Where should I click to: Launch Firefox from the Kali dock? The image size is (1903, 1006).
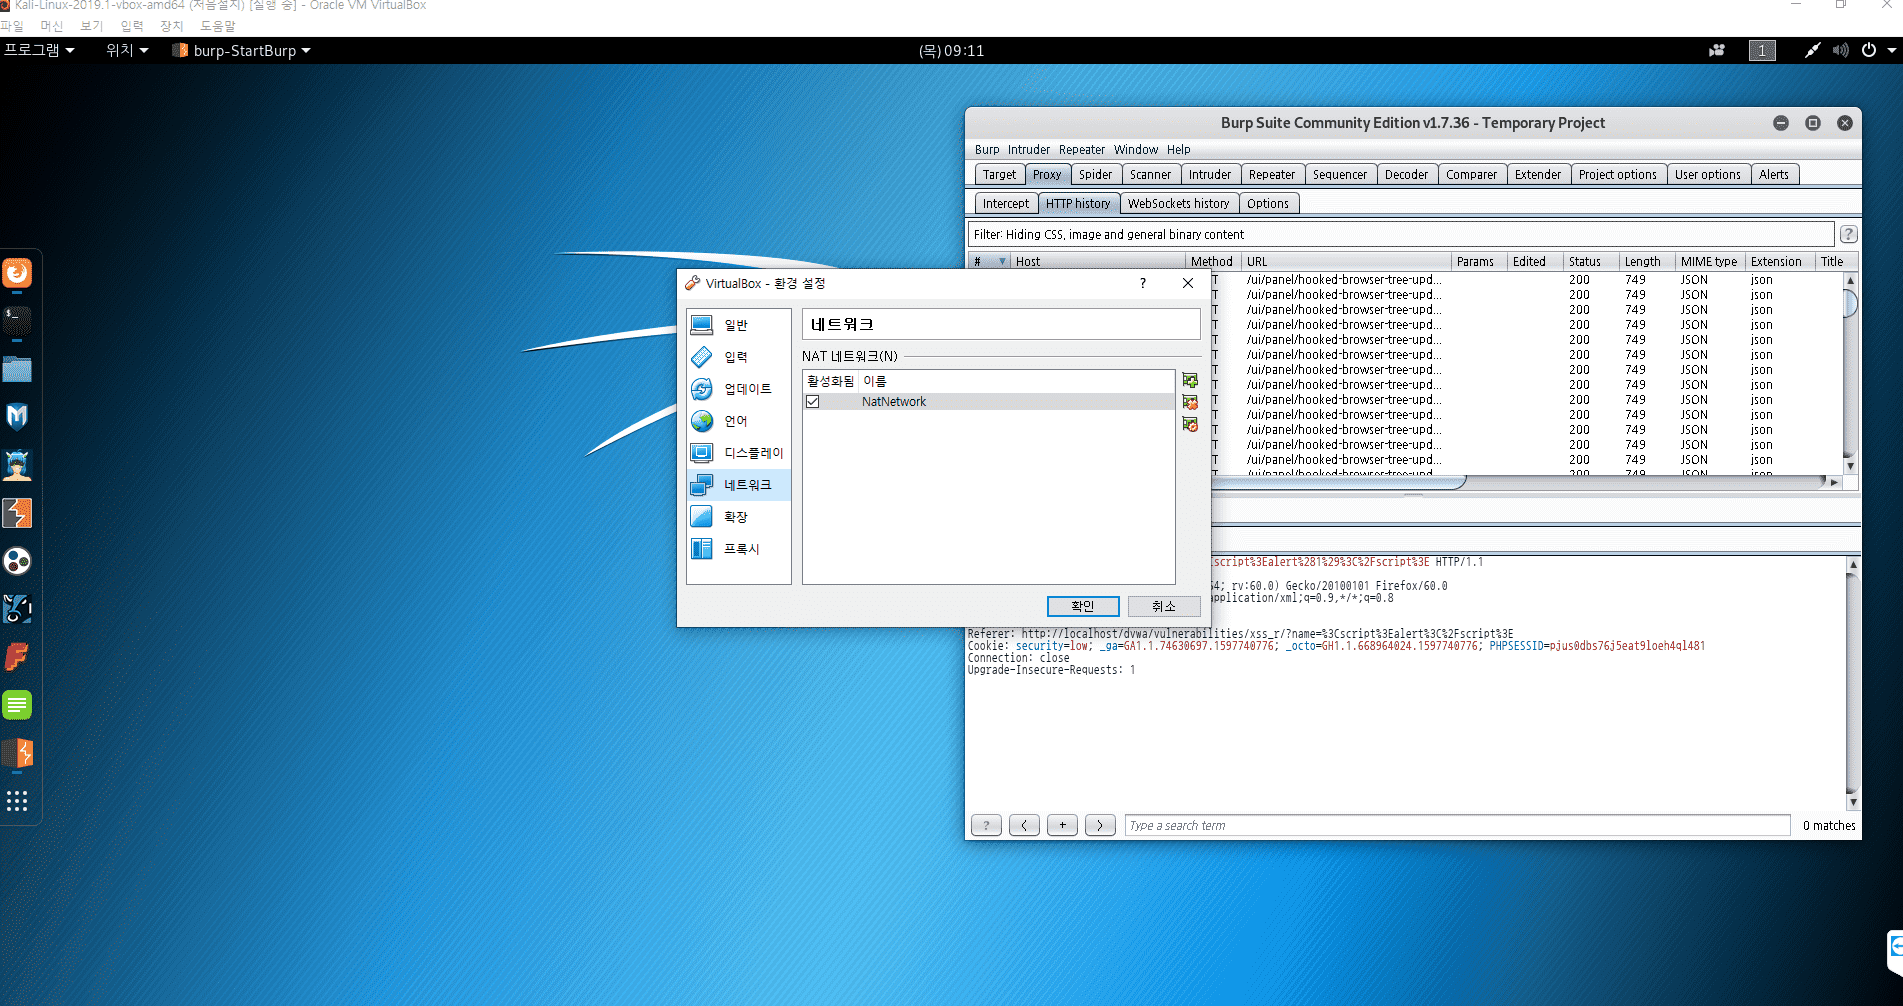[17, 273]
